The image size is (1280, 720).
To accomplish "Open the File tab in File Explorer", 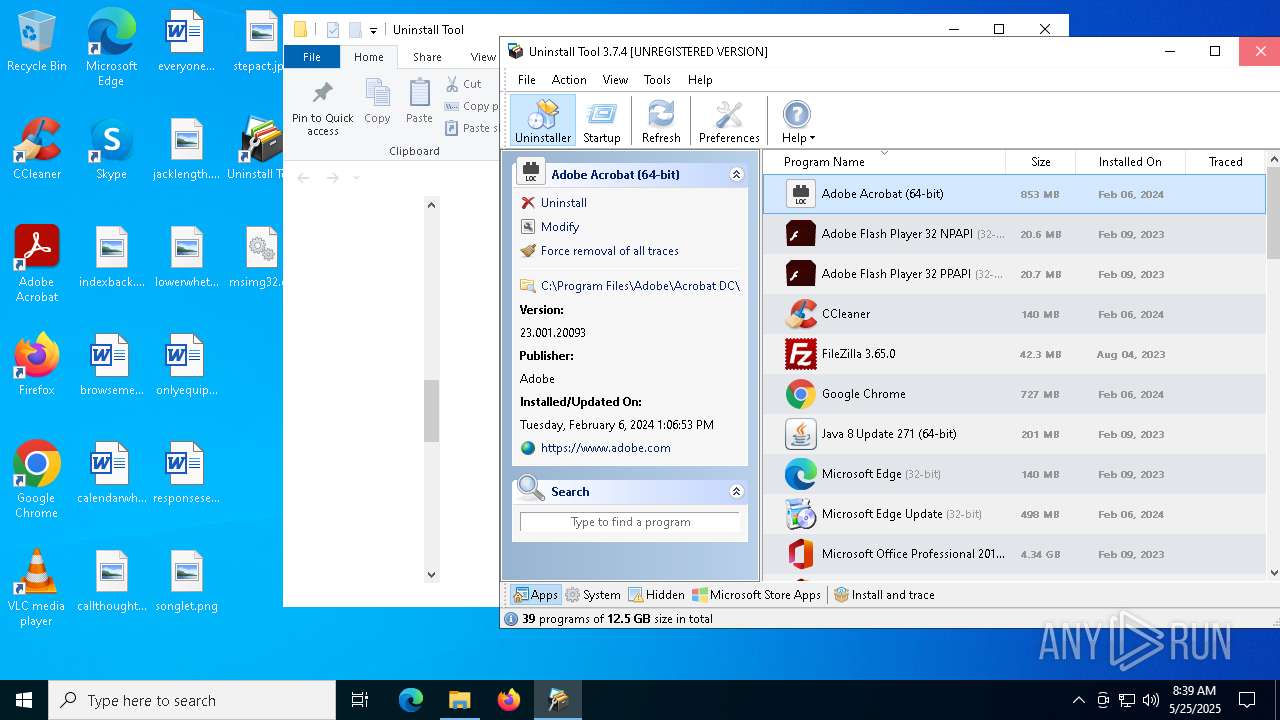I will pos(312,57).
